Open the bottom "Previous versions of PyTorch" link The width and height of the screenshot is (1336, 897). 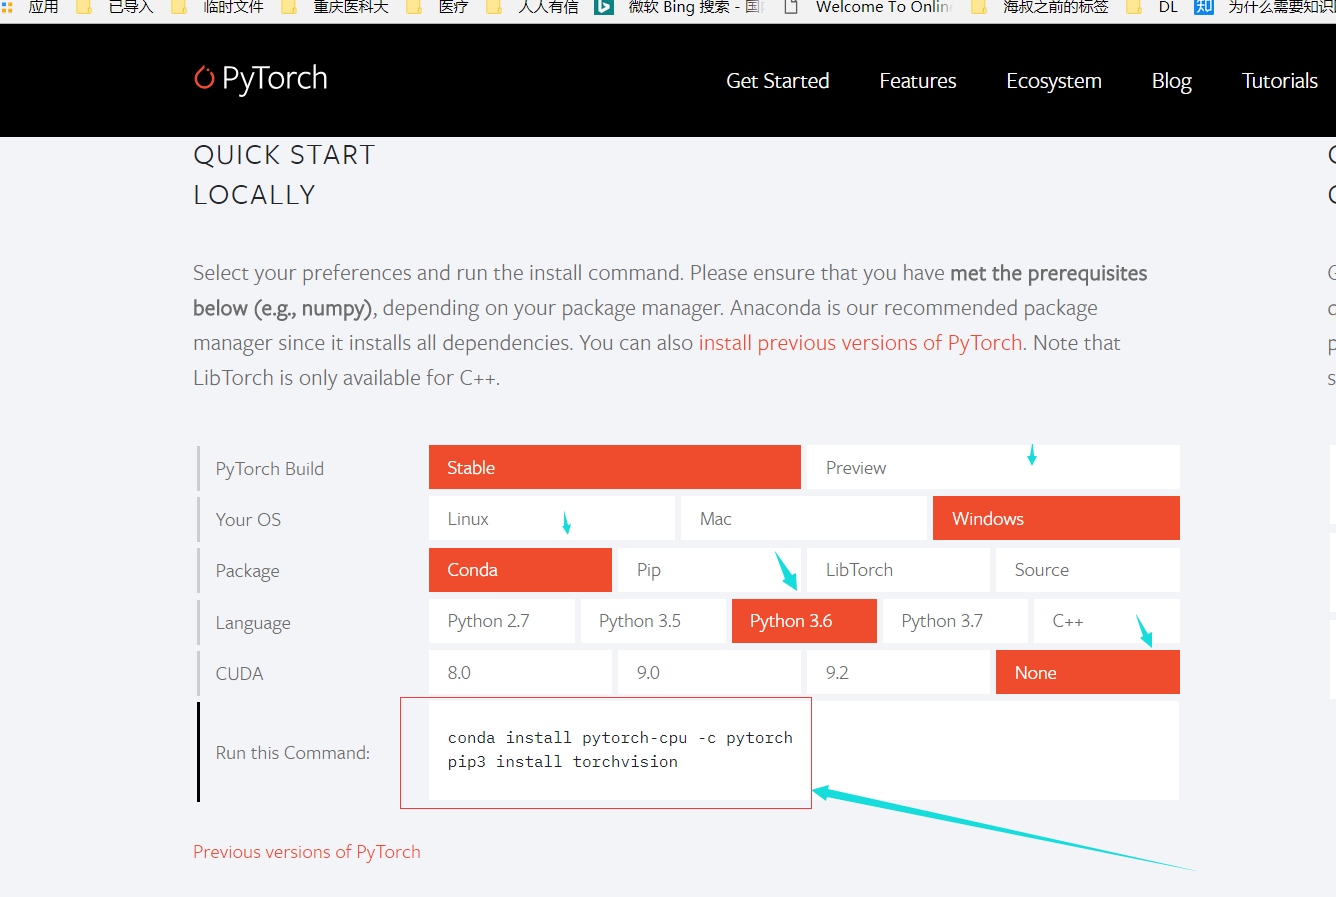point(307,852)
